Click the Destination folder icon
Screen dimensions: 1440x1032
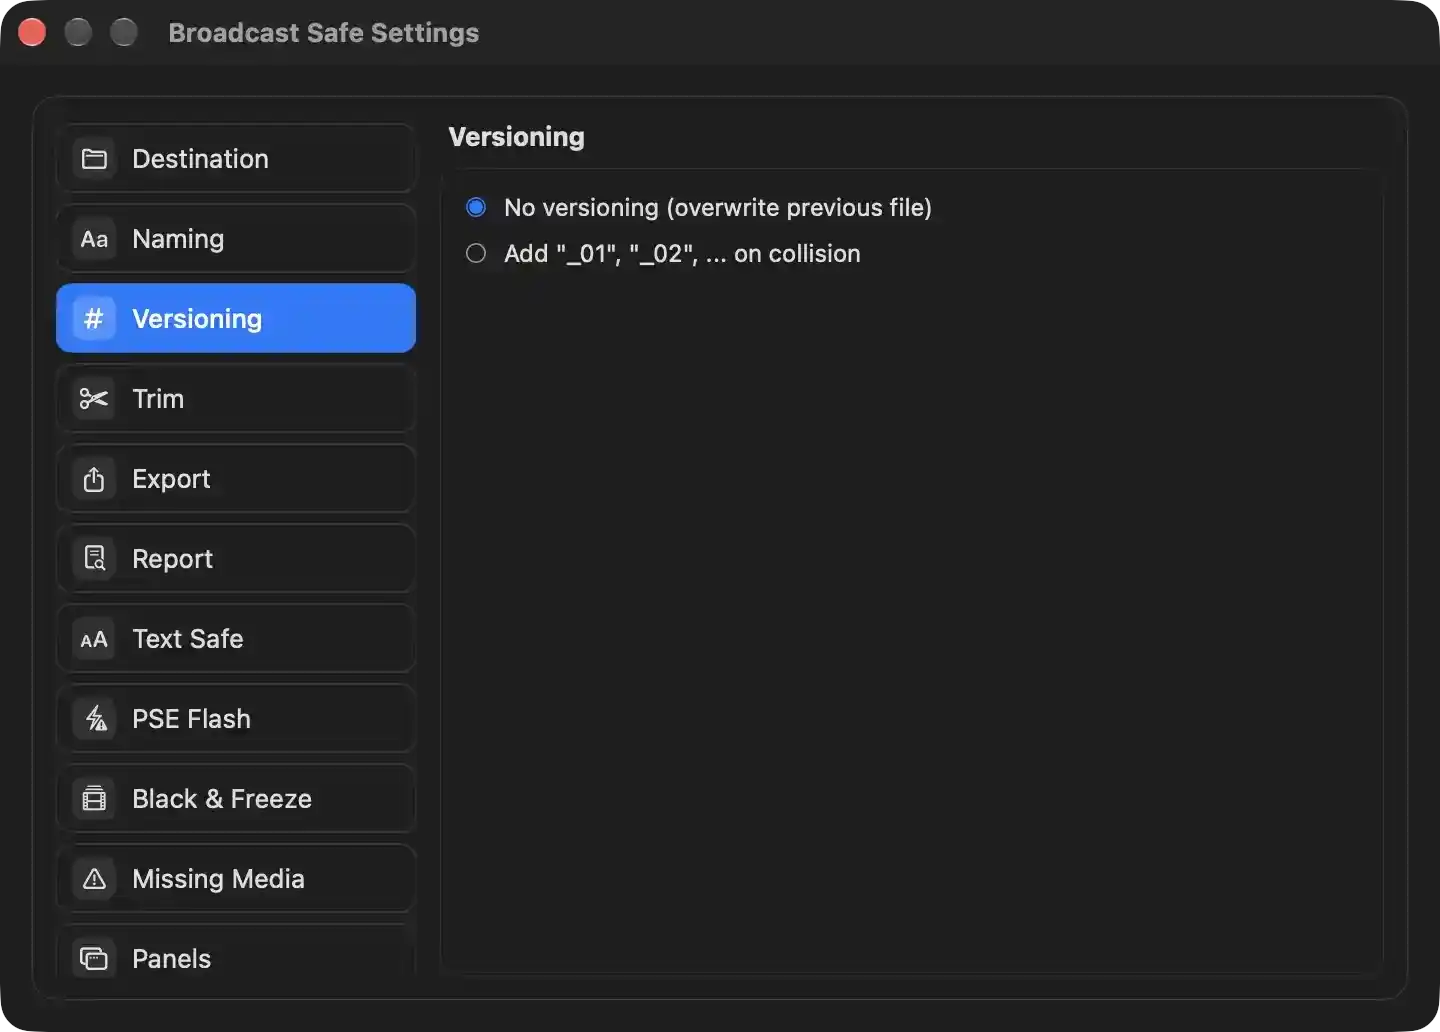point(94,159)
